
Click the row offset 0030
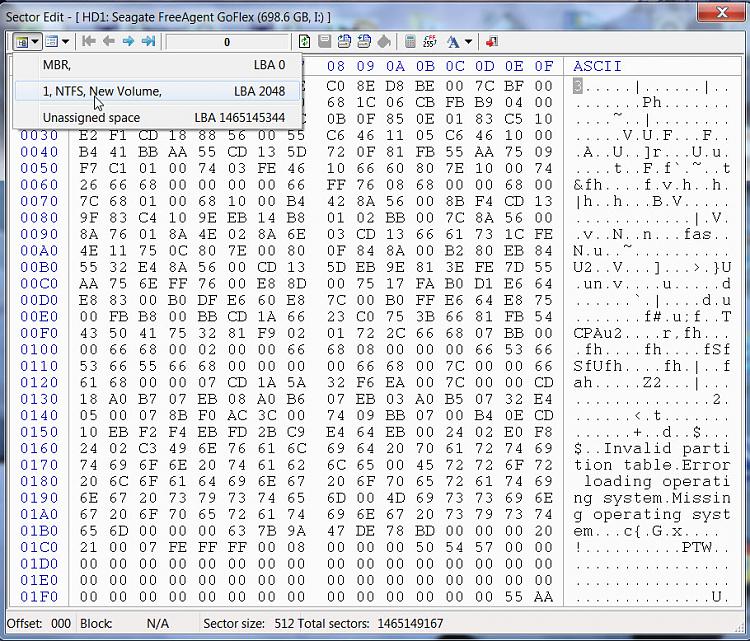pyautogui.click(x=39, y=135)
